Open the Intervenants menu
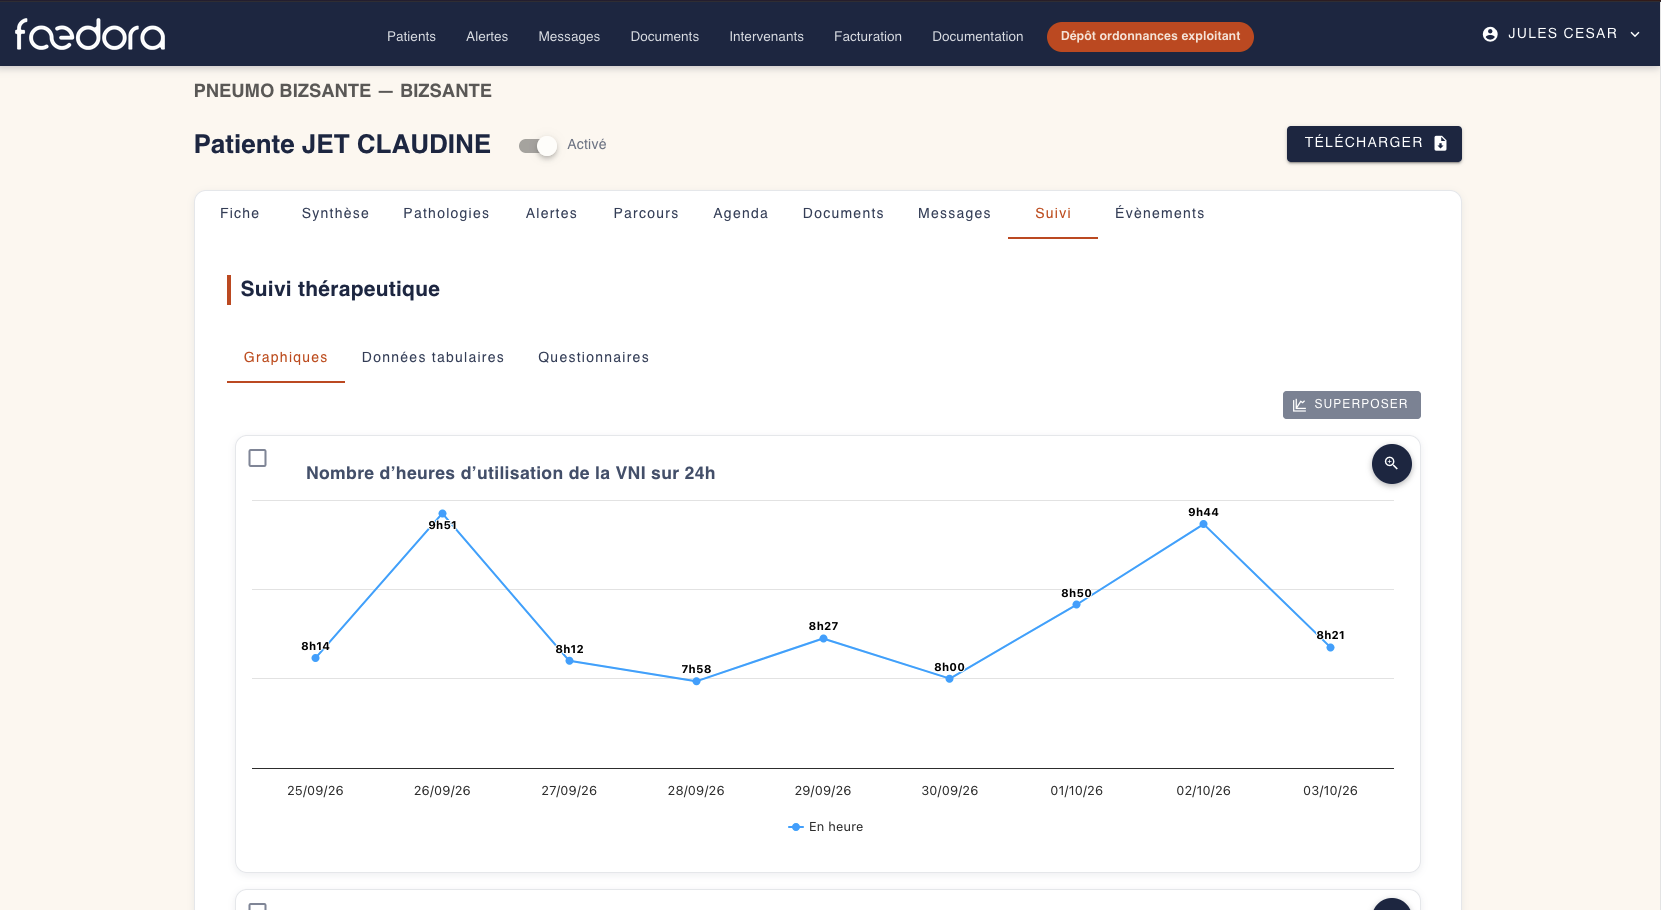 (766, 36)
